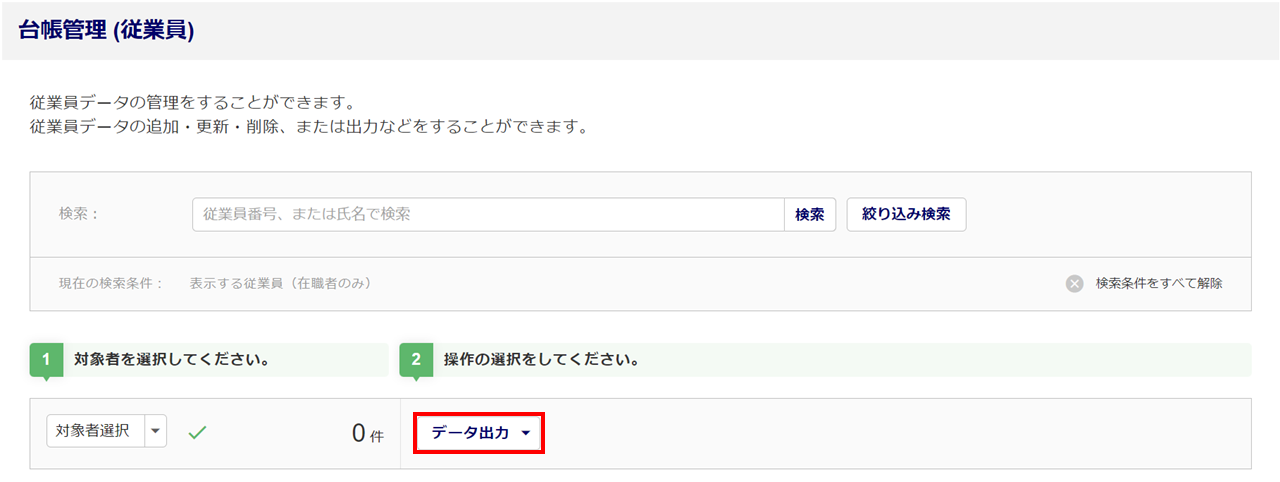The width and height of the screenshot is (1280, 482).
Task: Click the circled X clear-conditions icon
Action: (x=1075, y=283)
